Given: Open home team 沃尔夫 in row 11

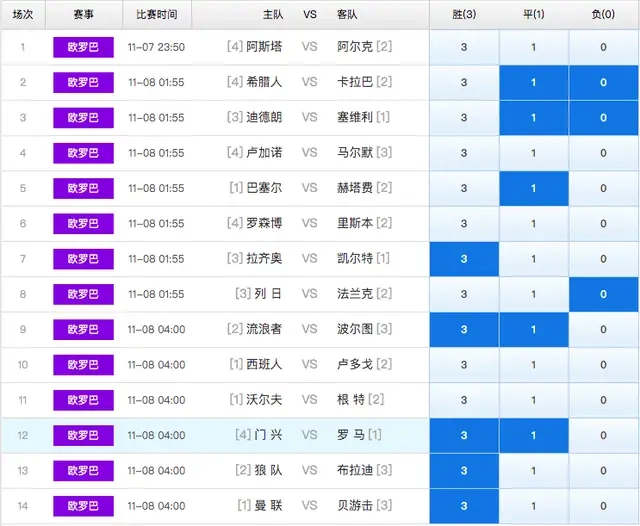Looking at the screenshot, I should 264,400.
